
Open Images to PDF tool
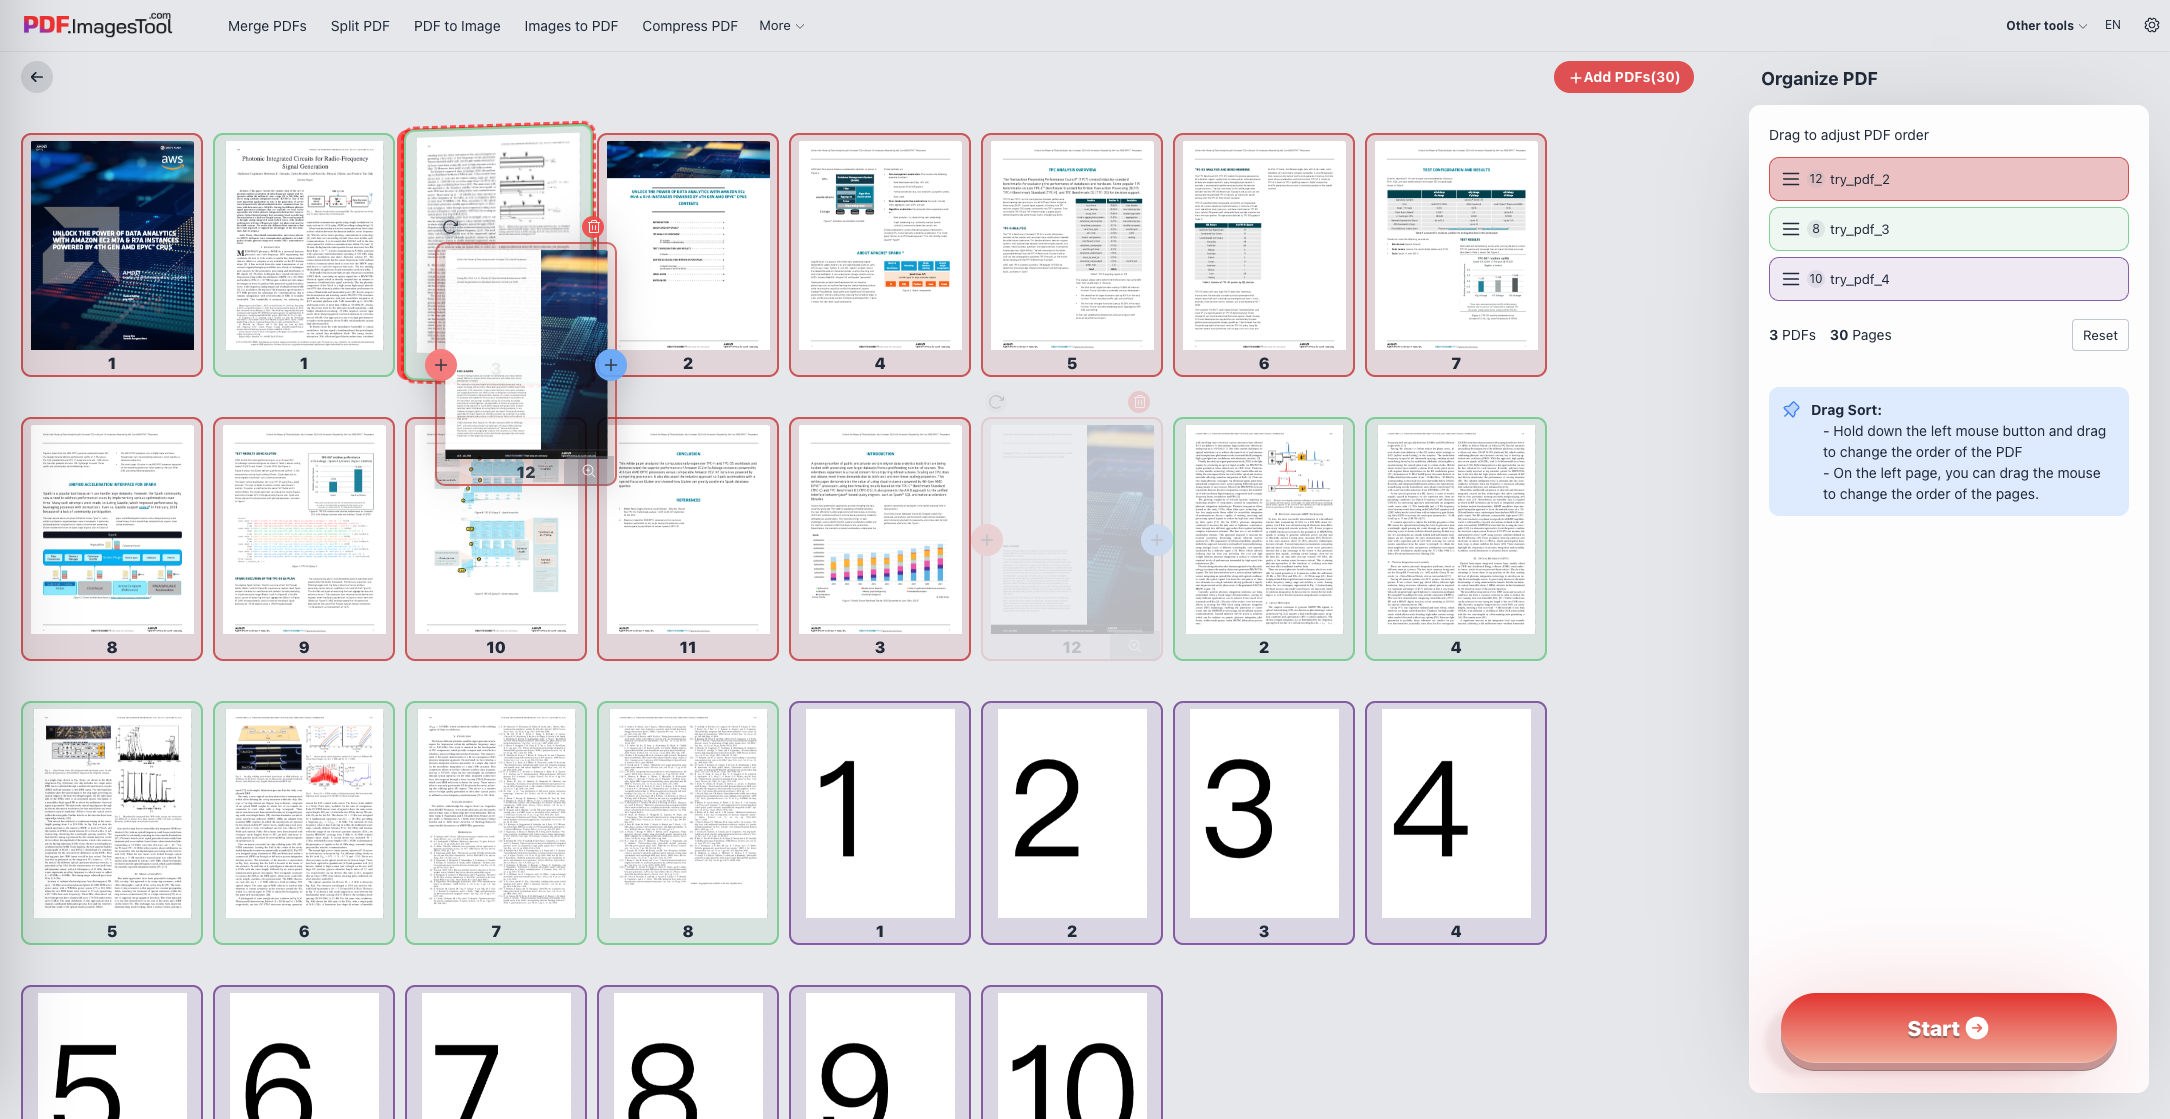[571, 26]
